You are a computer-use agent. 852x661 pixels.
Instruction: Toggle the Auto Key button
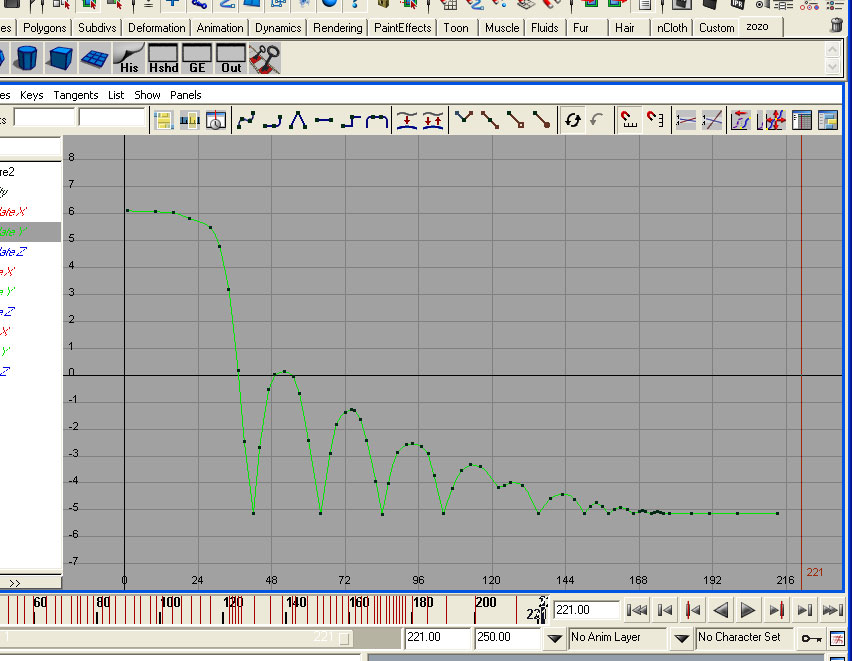[812, 638]
